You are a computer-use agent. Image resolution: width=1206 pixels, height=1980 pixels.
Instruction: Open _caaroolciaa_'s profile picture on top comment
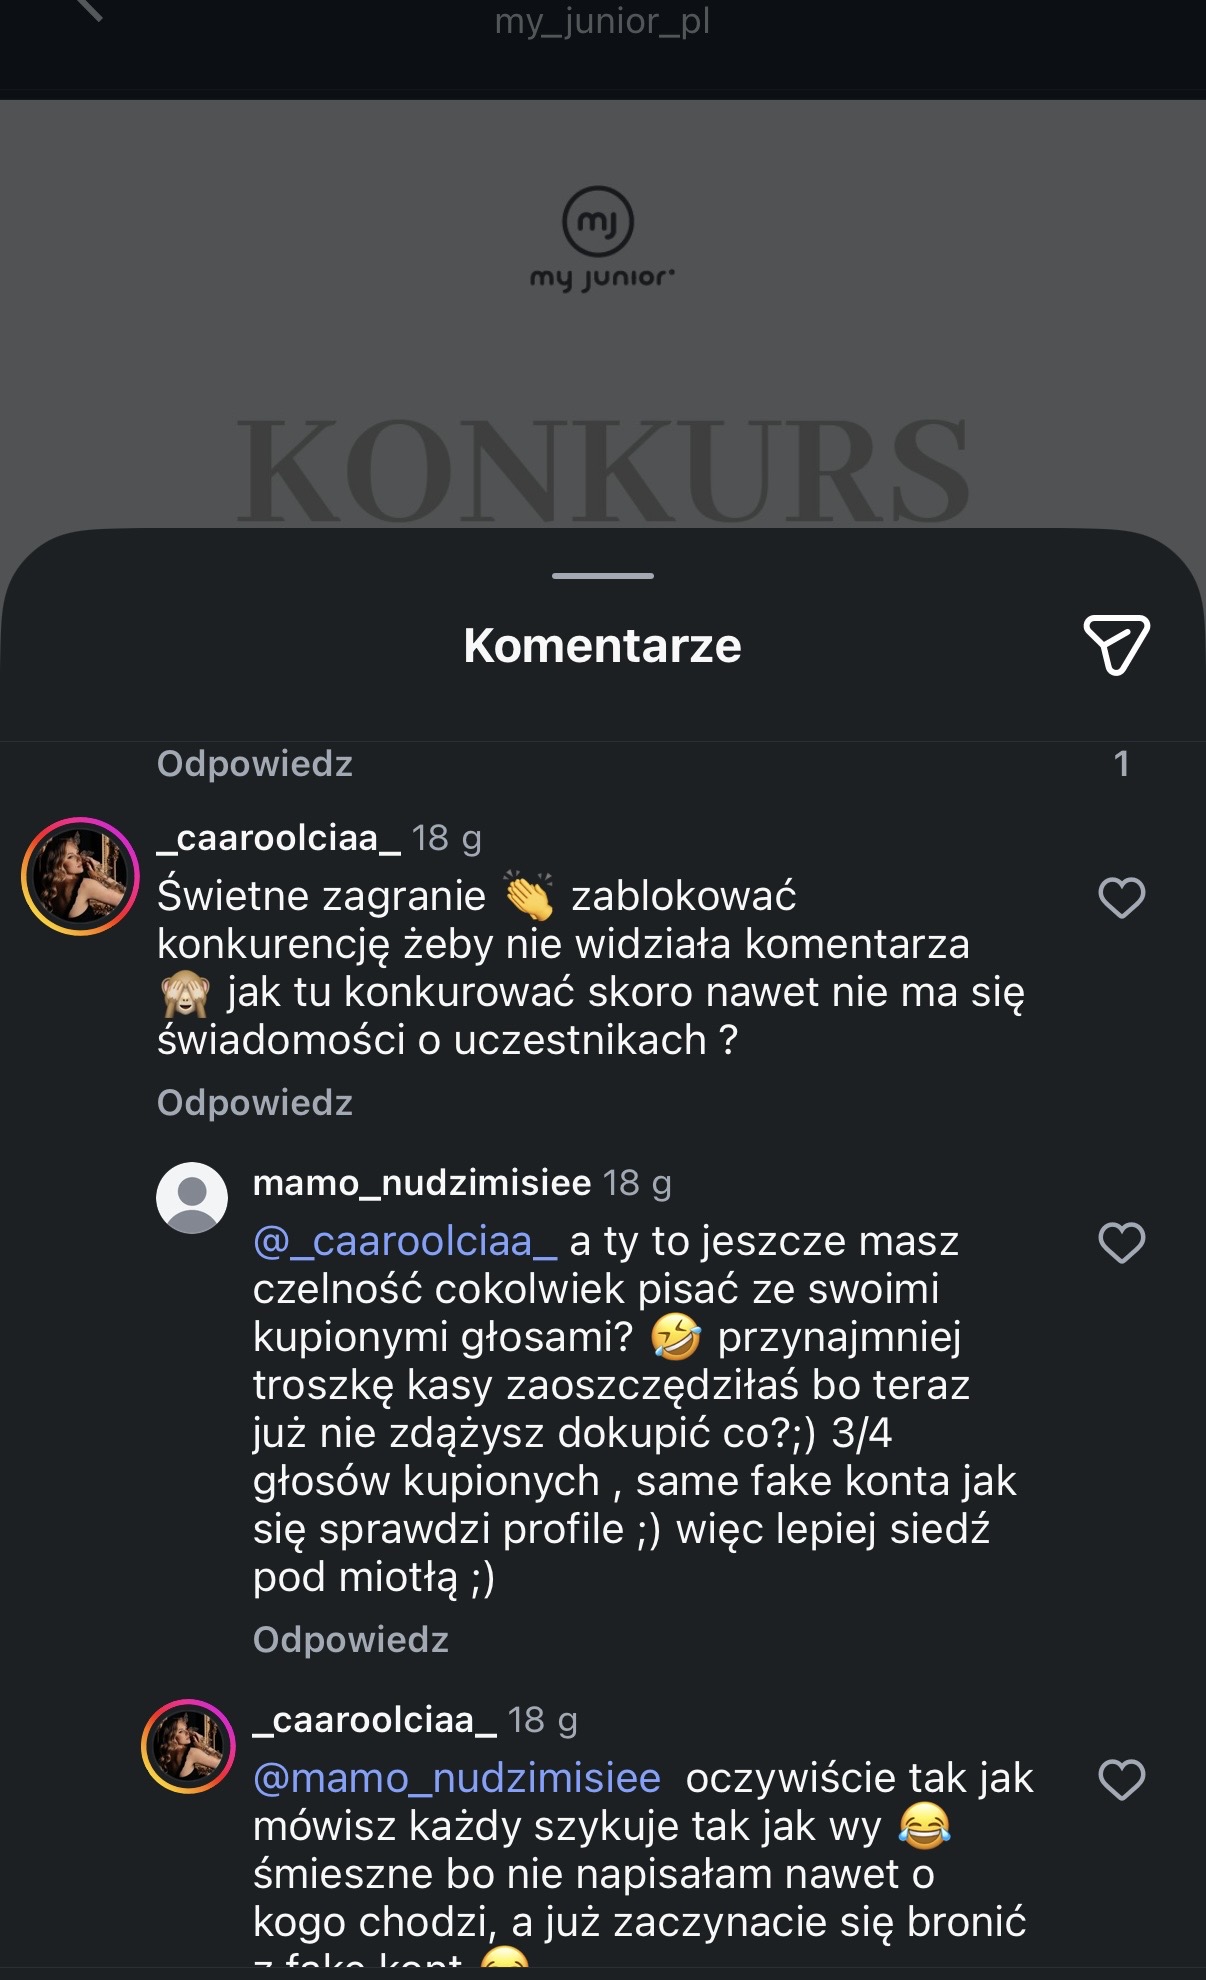[80, 876]
